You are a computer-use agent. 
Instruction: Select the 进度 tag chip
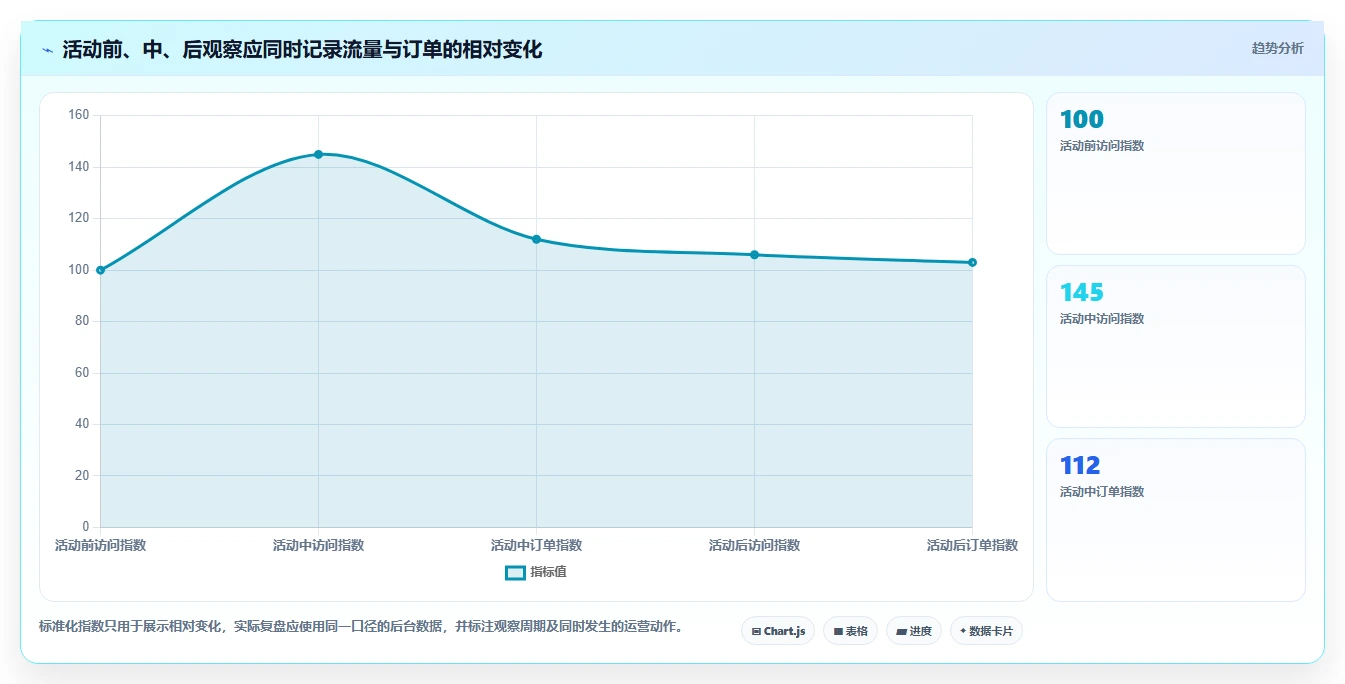click(914, 631)
